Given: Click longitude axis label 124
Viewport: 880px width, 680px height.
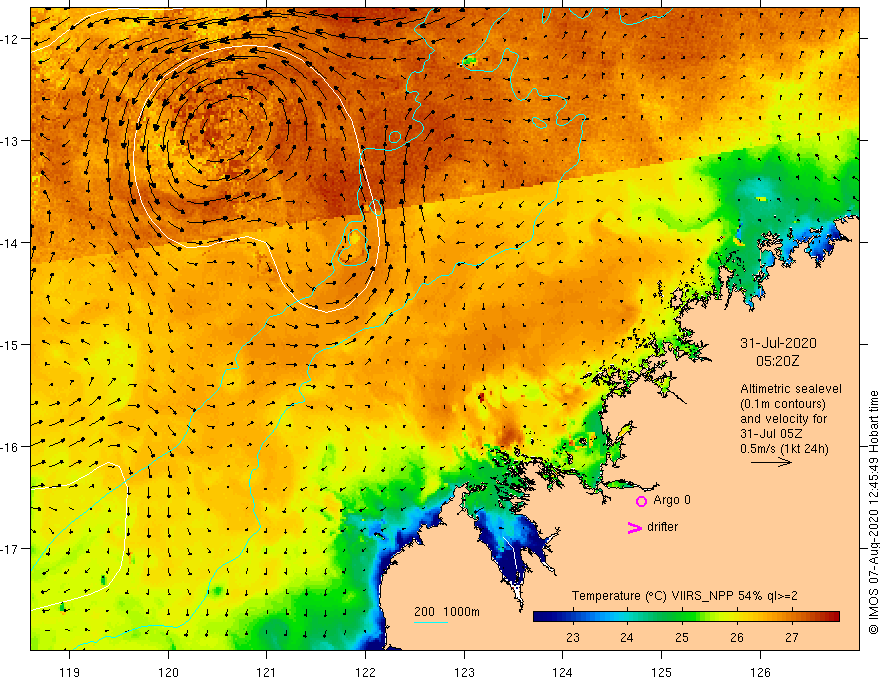Looking at the screenshot, I should coord(562,673).
